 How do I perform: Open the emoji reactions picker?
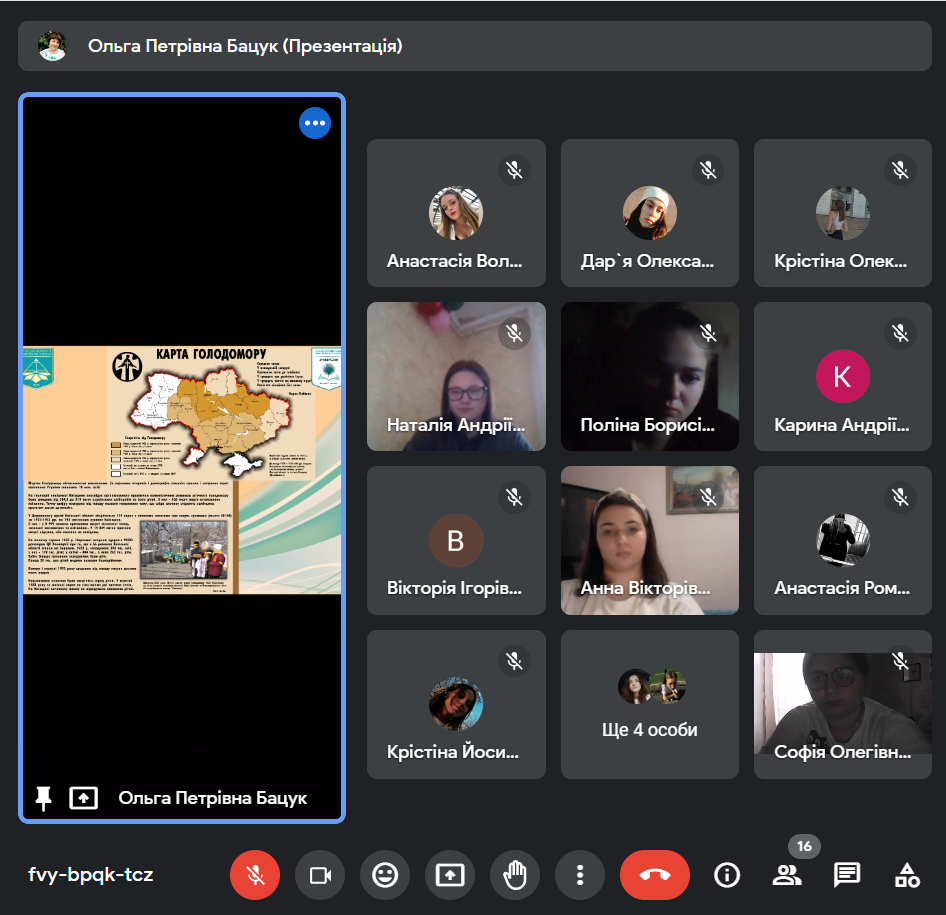(385, 875)
